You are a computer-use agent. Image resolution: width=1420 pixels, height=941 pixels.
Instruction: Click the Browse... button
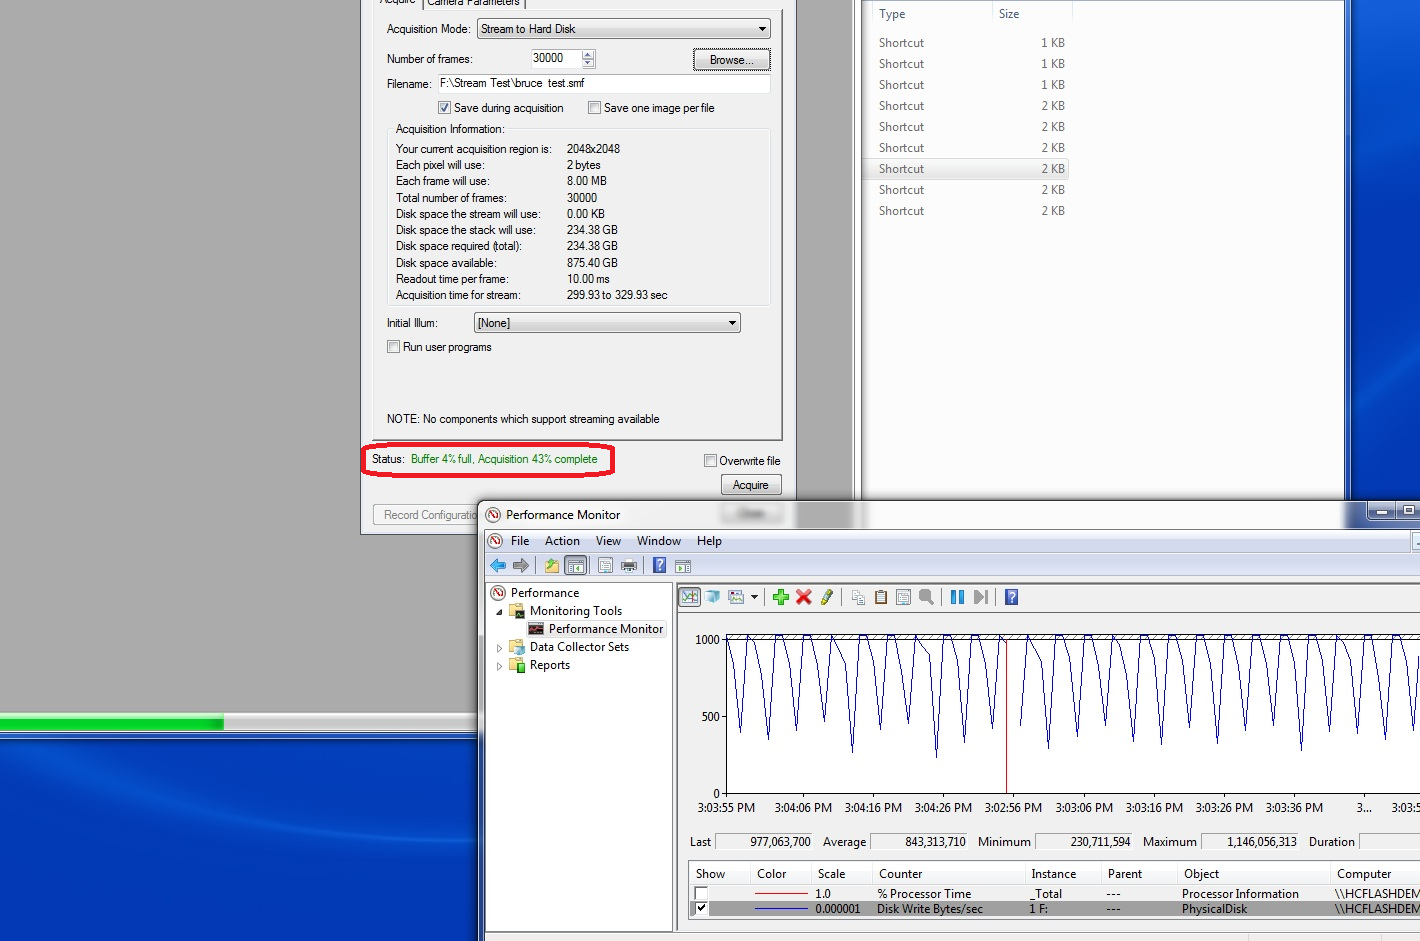[x=731, y=60]
